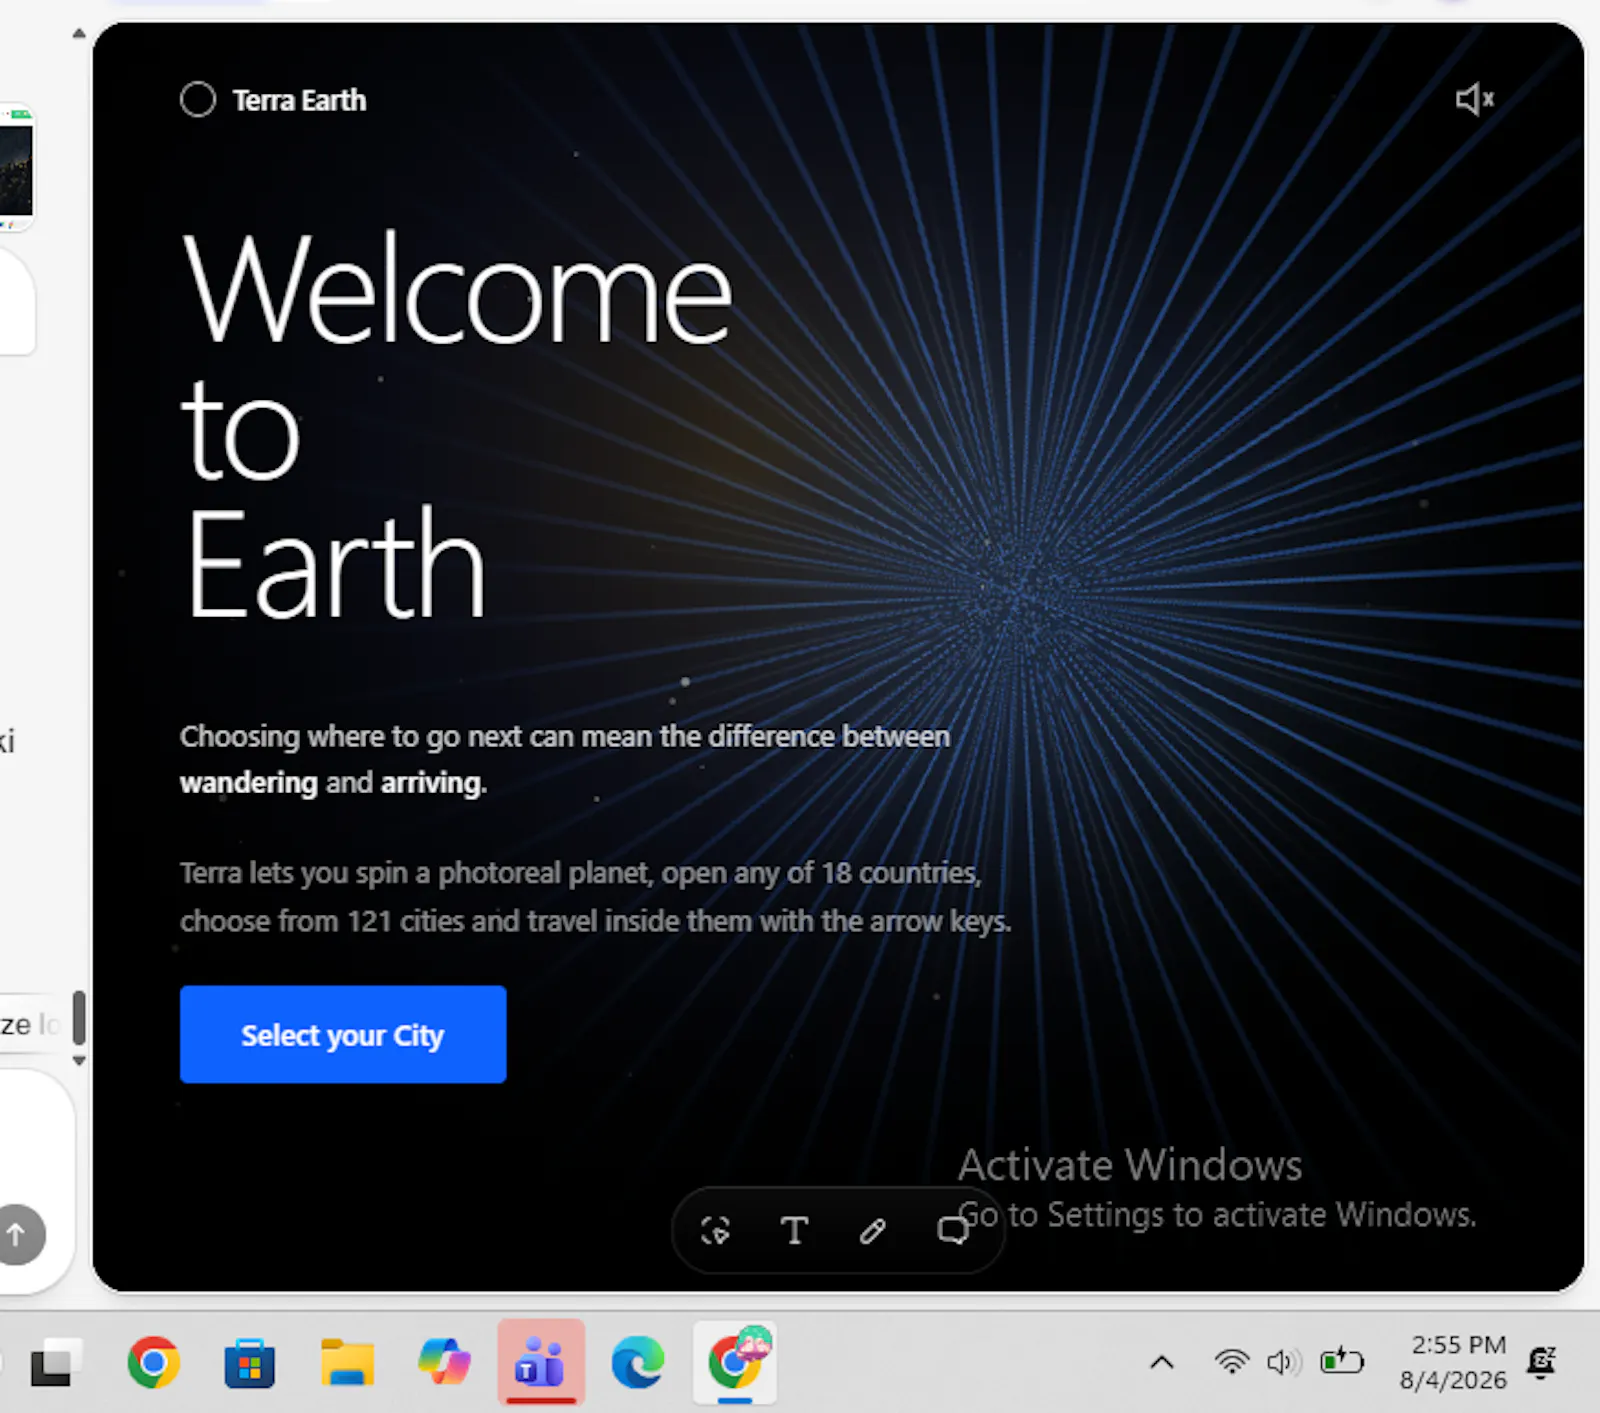
Task: Open Google Chrome from the taskbar
Action: [153, 1362]
